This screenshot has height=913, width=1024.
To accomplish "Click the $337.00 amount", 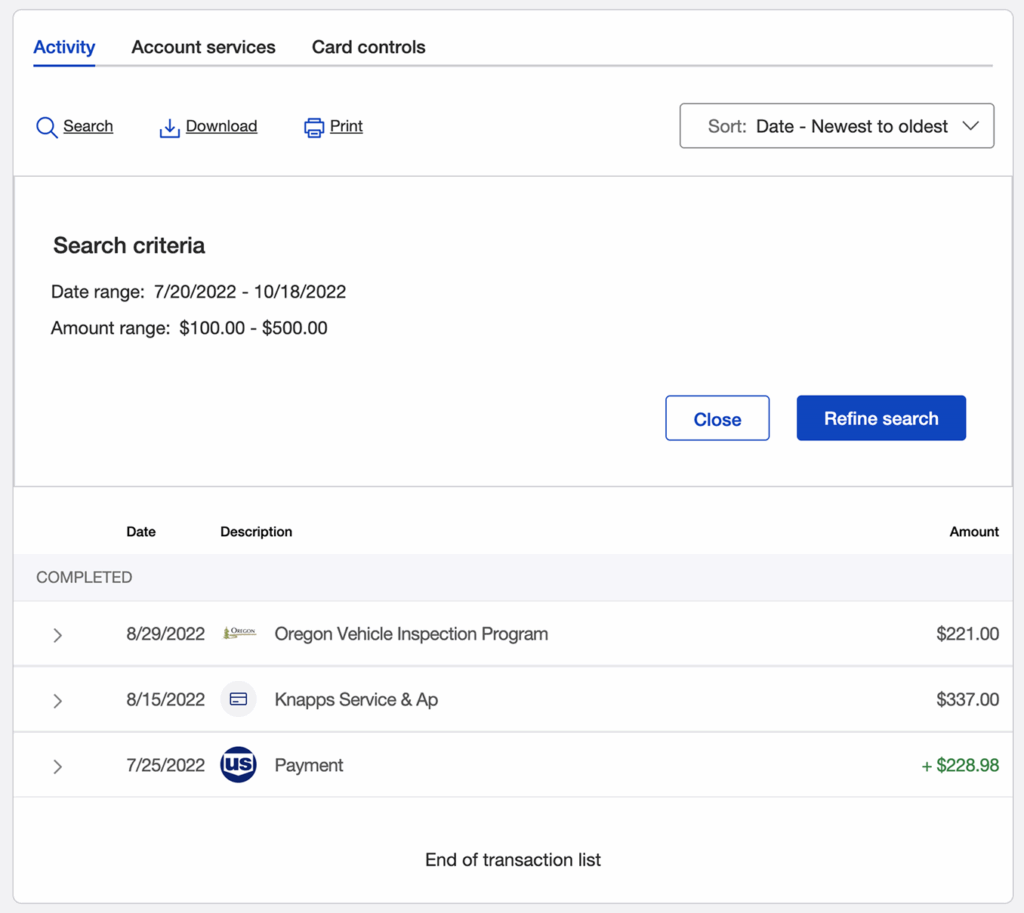I will click(x=967, y=699).
